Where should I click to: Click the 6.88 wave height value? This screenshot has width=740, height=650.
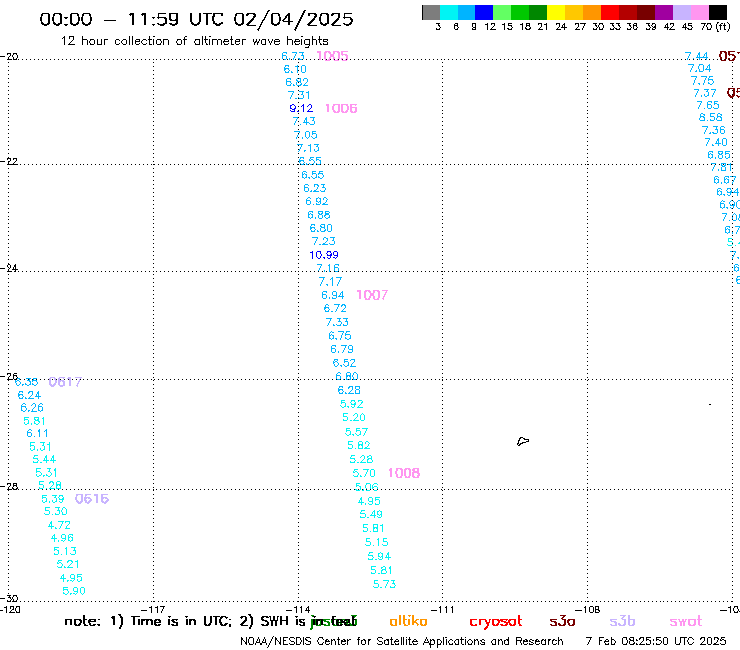pyautogui.click(x=319, y=215)
